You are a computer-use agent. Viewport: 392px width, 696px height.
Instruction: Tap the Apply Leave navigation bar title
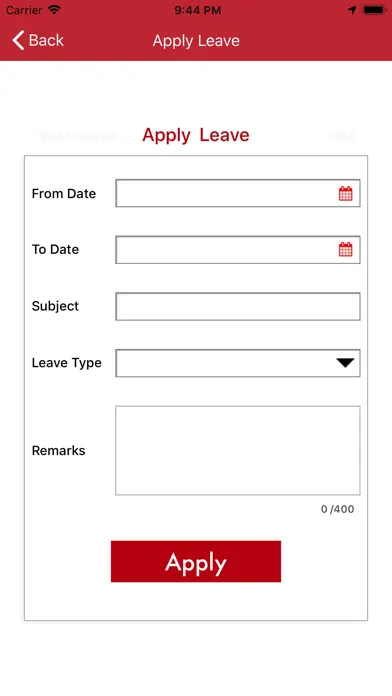[x=196, y=41]
